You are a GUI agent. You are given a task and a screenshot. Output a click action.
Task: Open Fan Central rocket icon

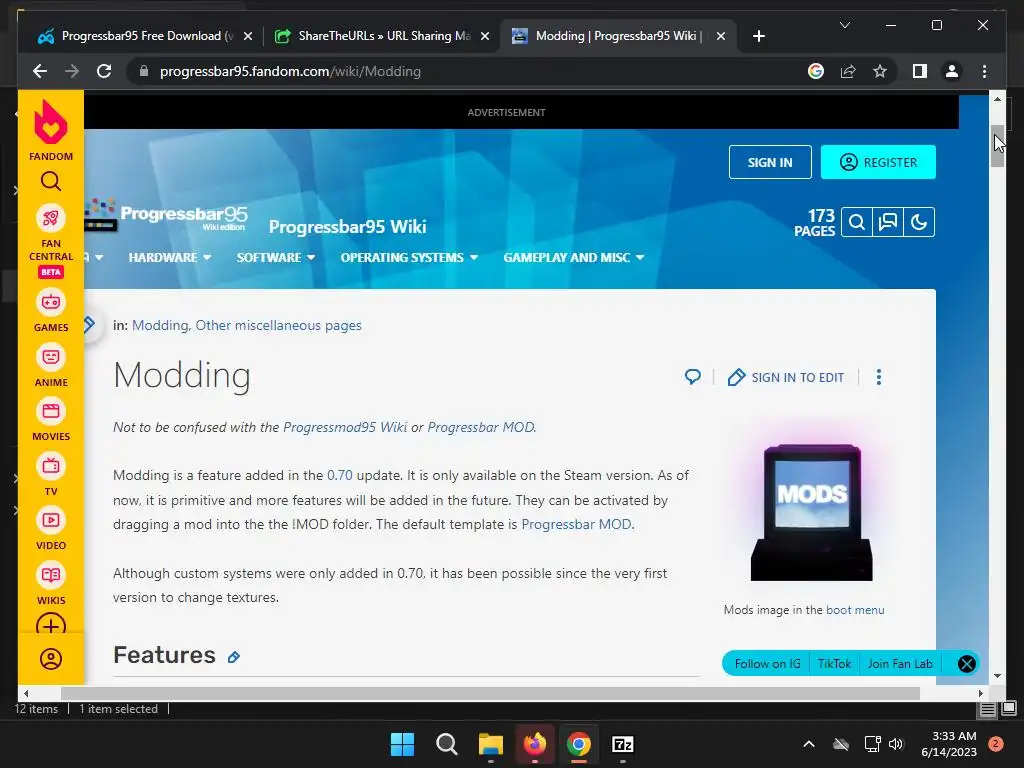(51, 218)
